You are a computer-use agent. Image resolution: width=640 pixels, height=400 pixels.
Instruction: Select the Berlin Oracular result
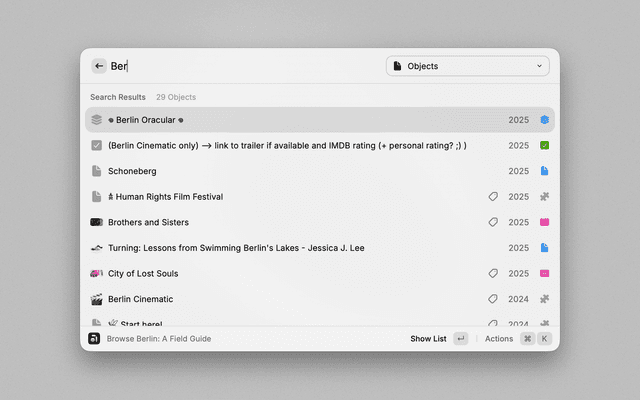coord(300,120)
